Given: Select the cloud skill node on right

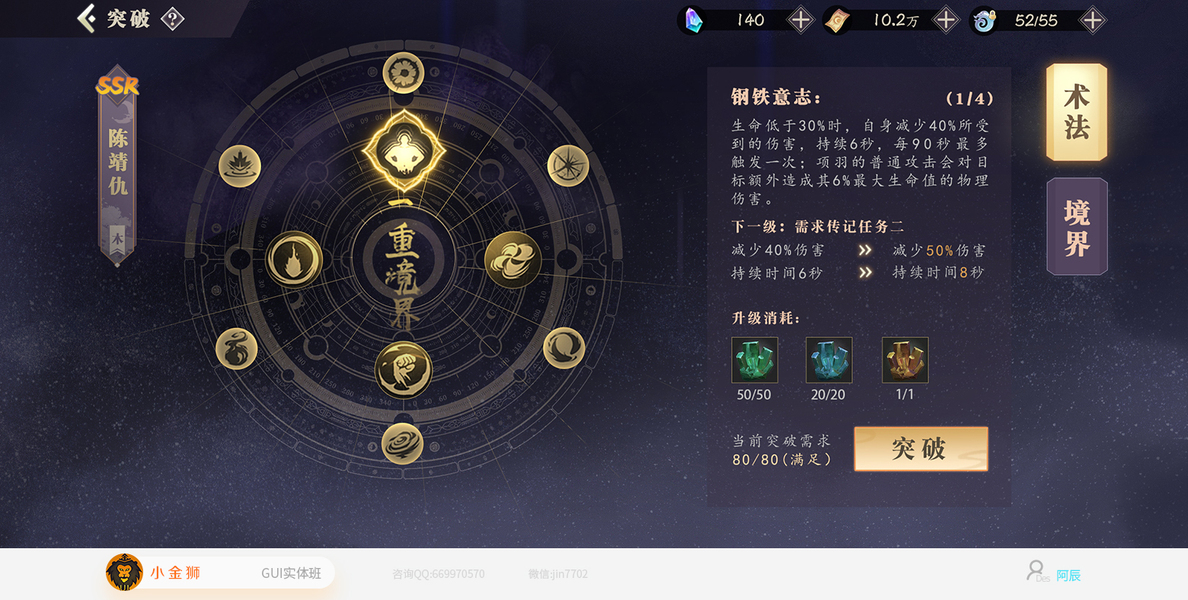Looking at the screenshot, I should (513, 260).
